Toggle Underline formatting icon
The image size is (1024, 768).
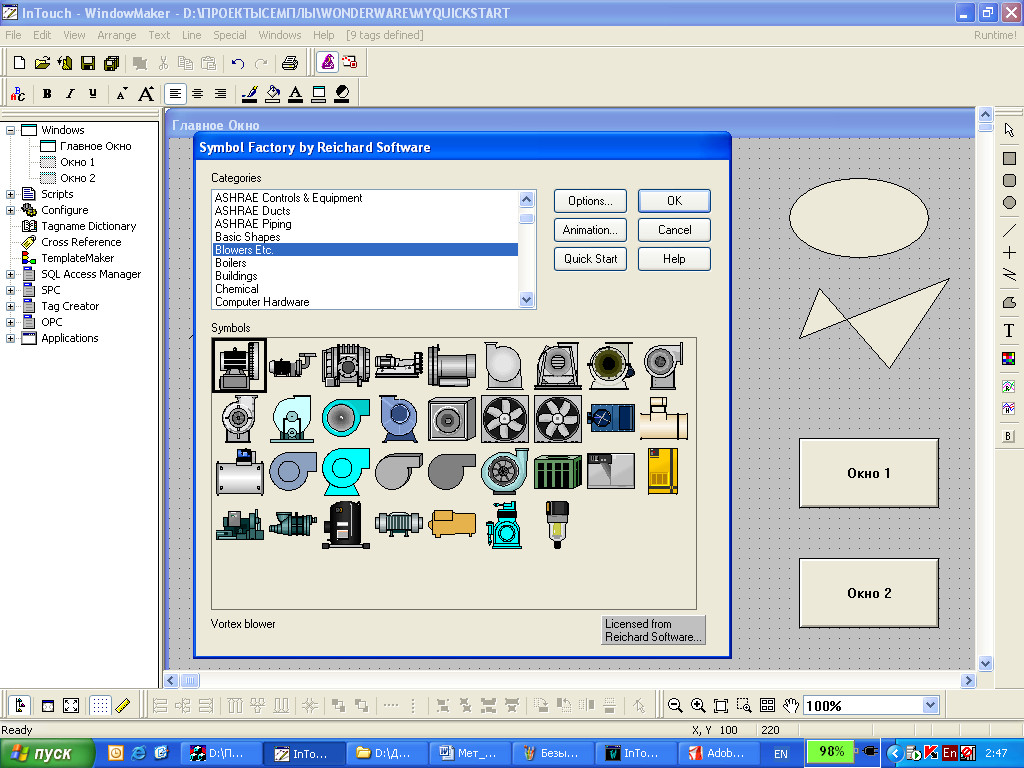[93, 93]
